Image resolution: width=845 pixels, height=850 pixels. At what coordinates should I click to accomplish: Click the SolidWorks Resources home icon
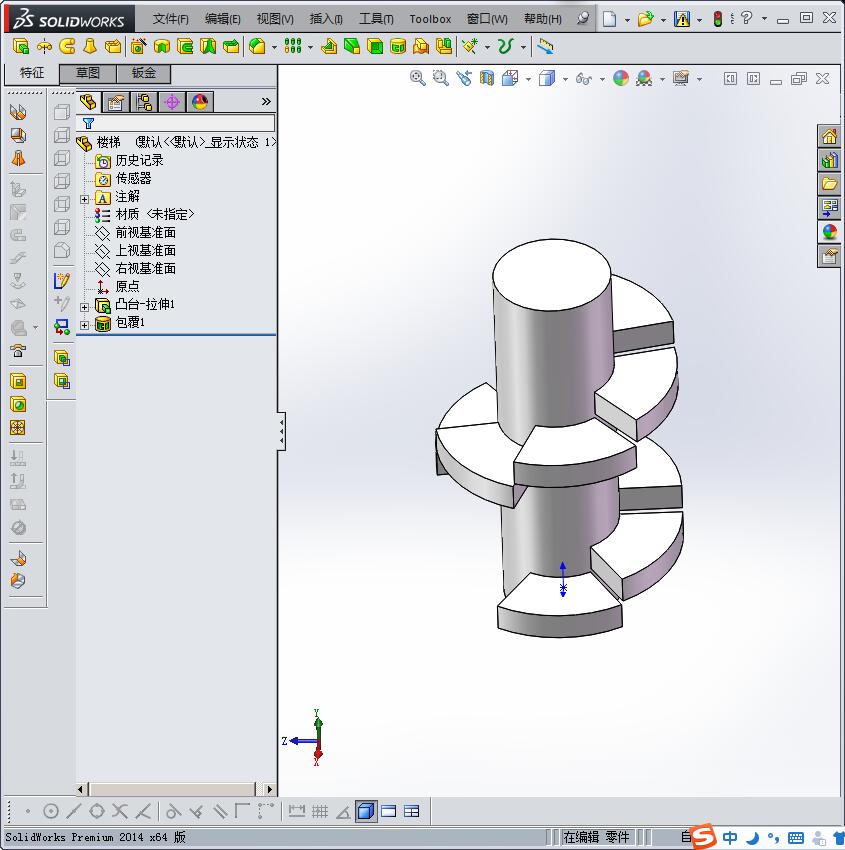(829, 136)
